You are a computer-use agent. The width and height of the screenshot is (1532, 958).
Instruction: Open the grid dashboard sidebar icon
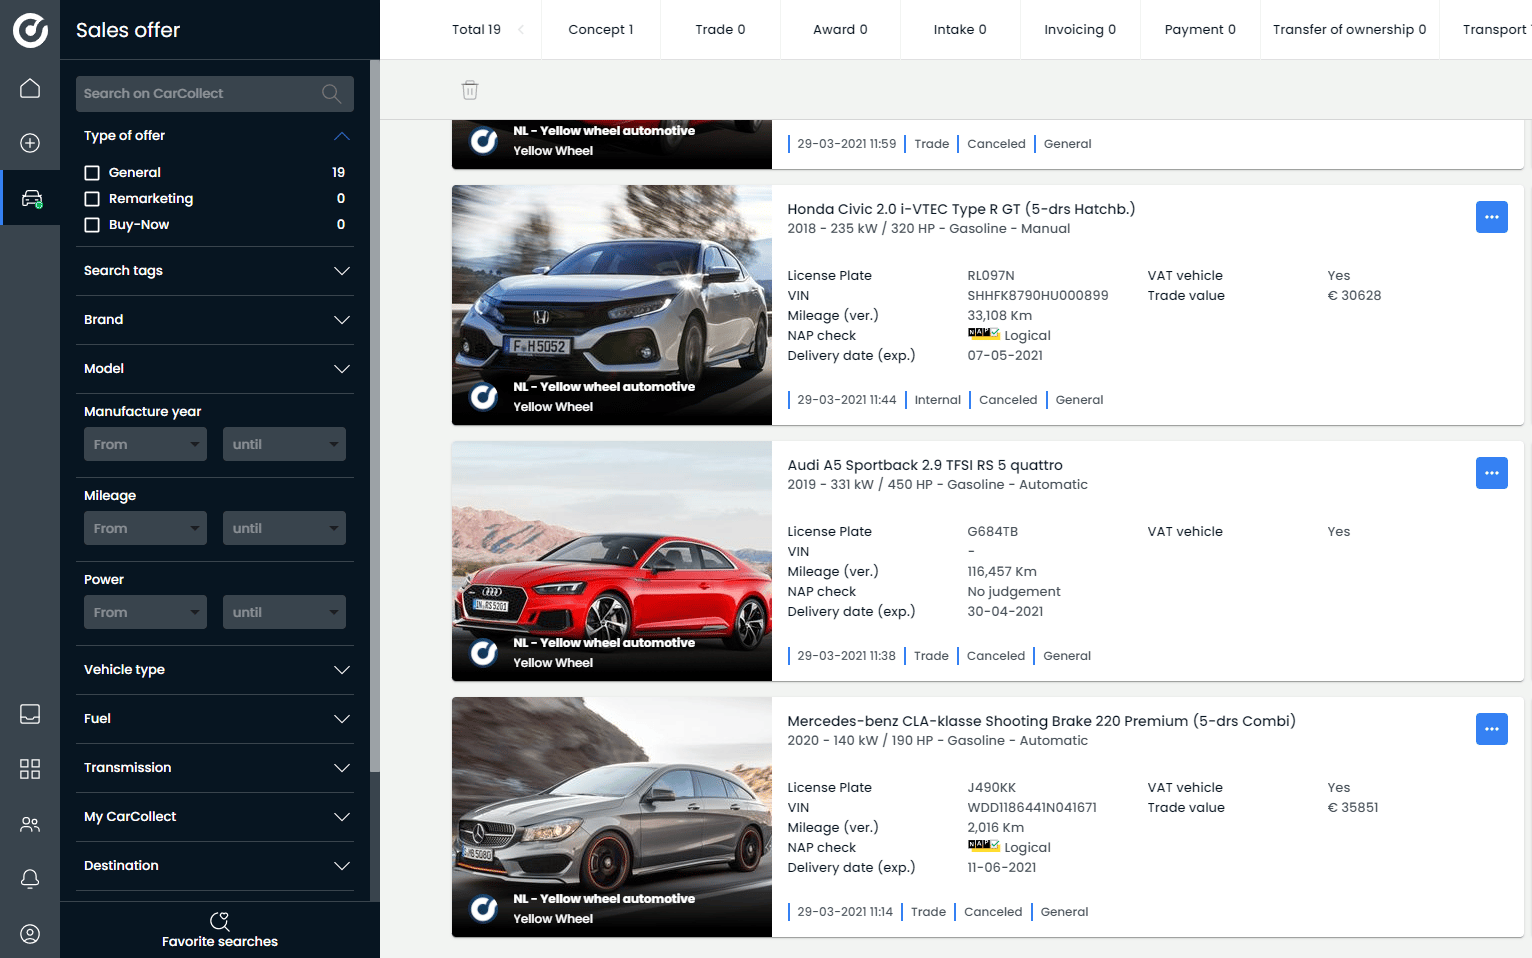(x=30, y=769)
